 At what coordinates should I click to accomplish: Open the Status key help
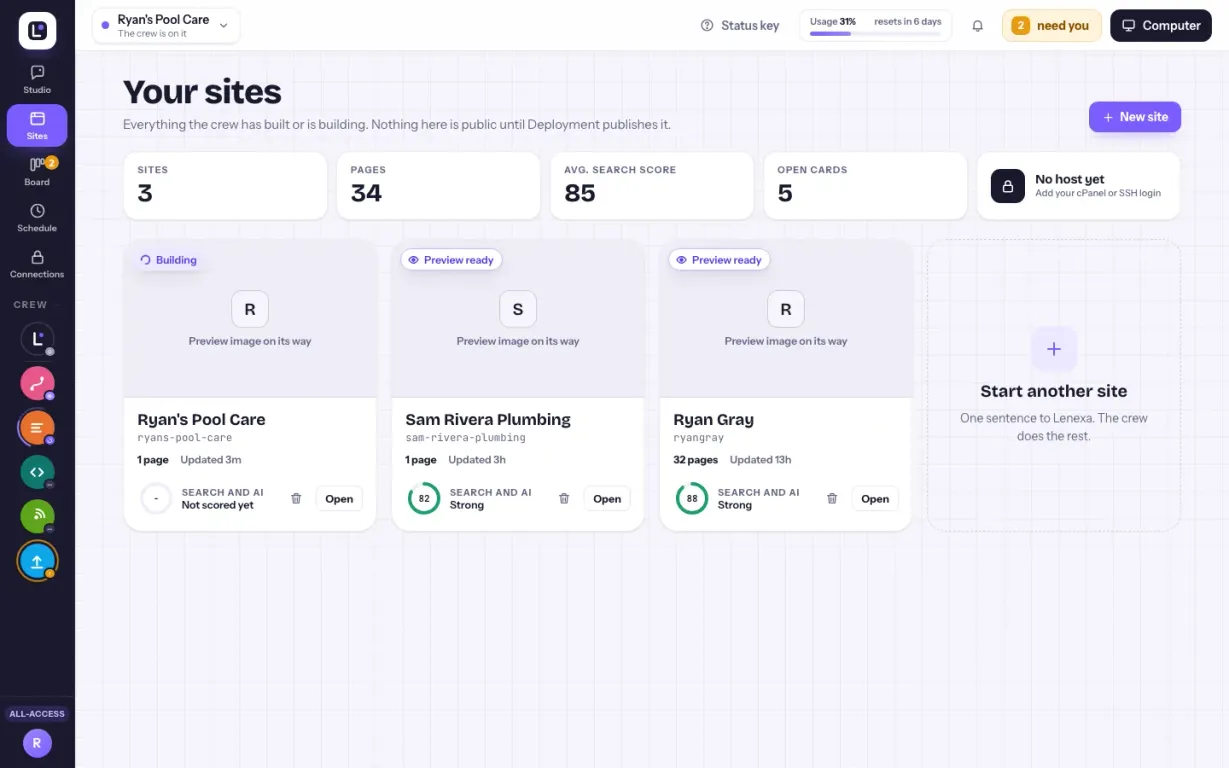point(740,26)
